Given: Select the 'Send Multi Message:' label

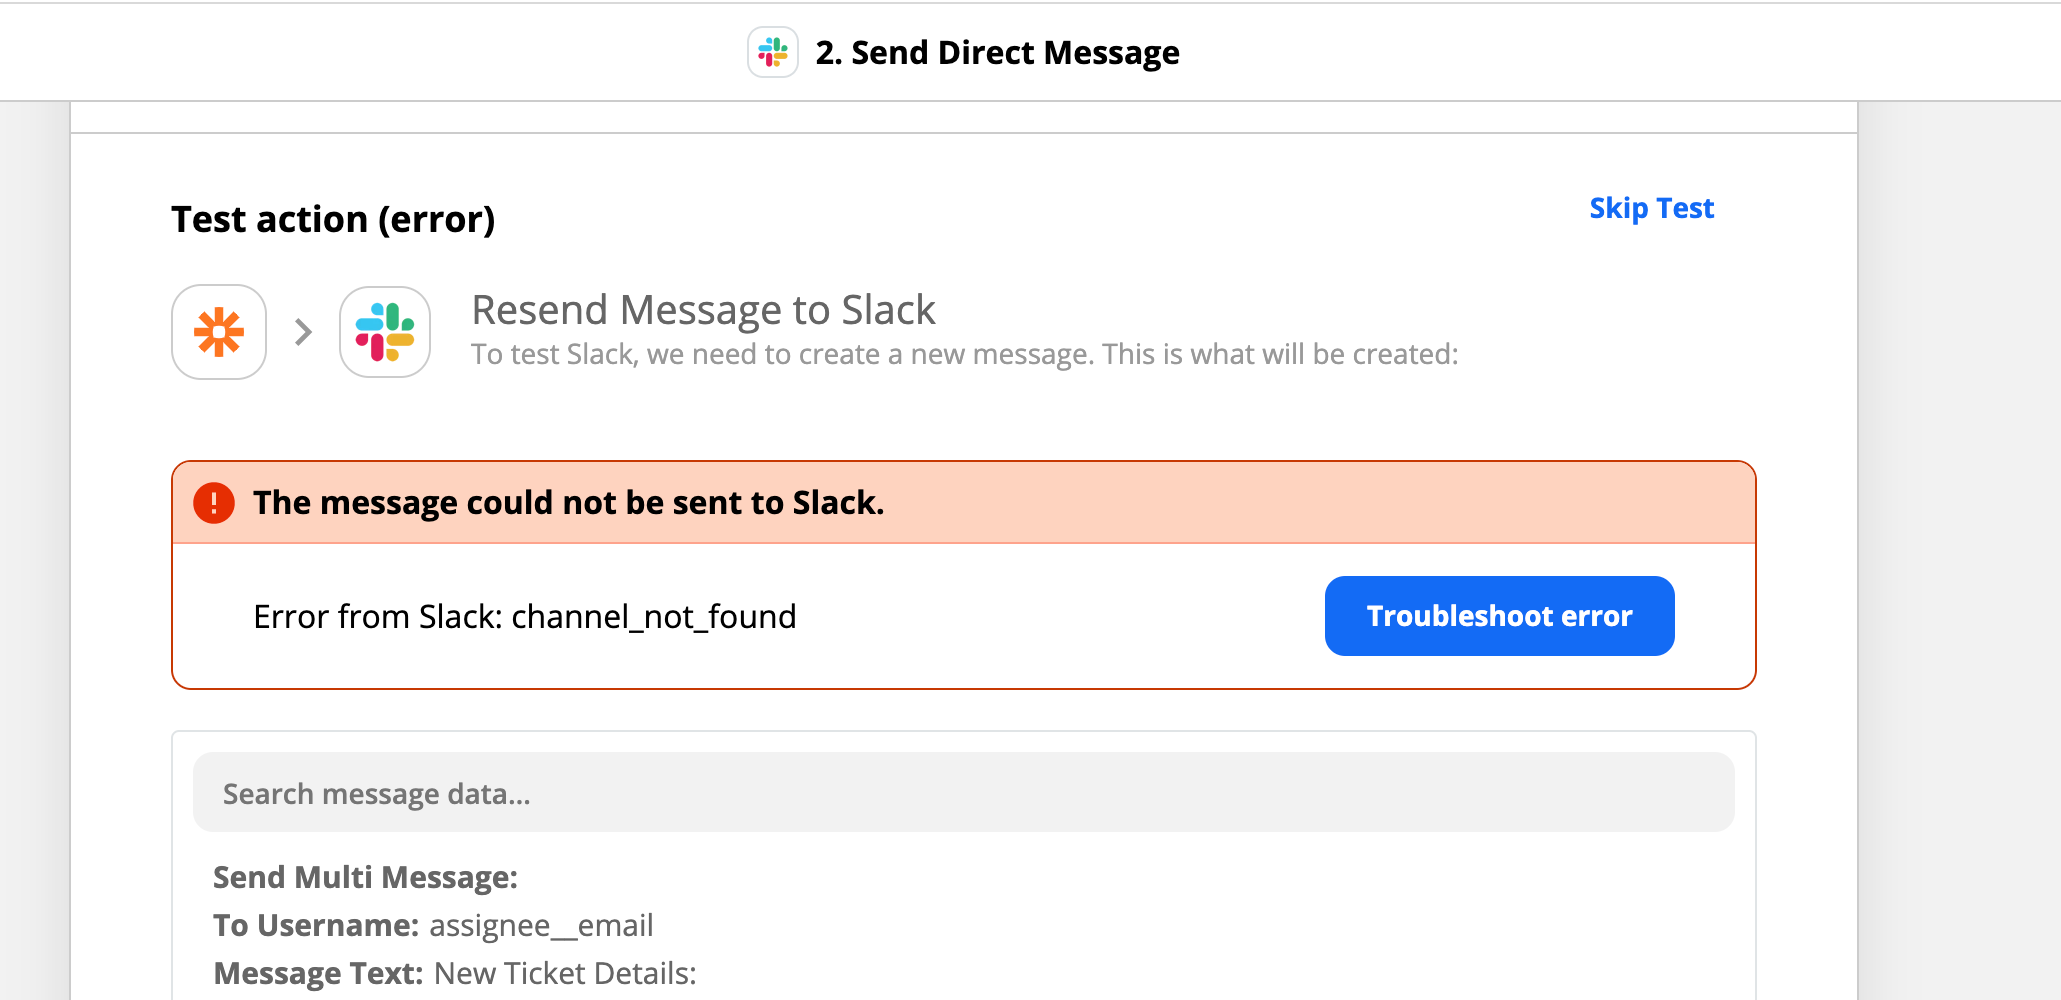Looking at the screenshot, I should [x=365, y=877].
